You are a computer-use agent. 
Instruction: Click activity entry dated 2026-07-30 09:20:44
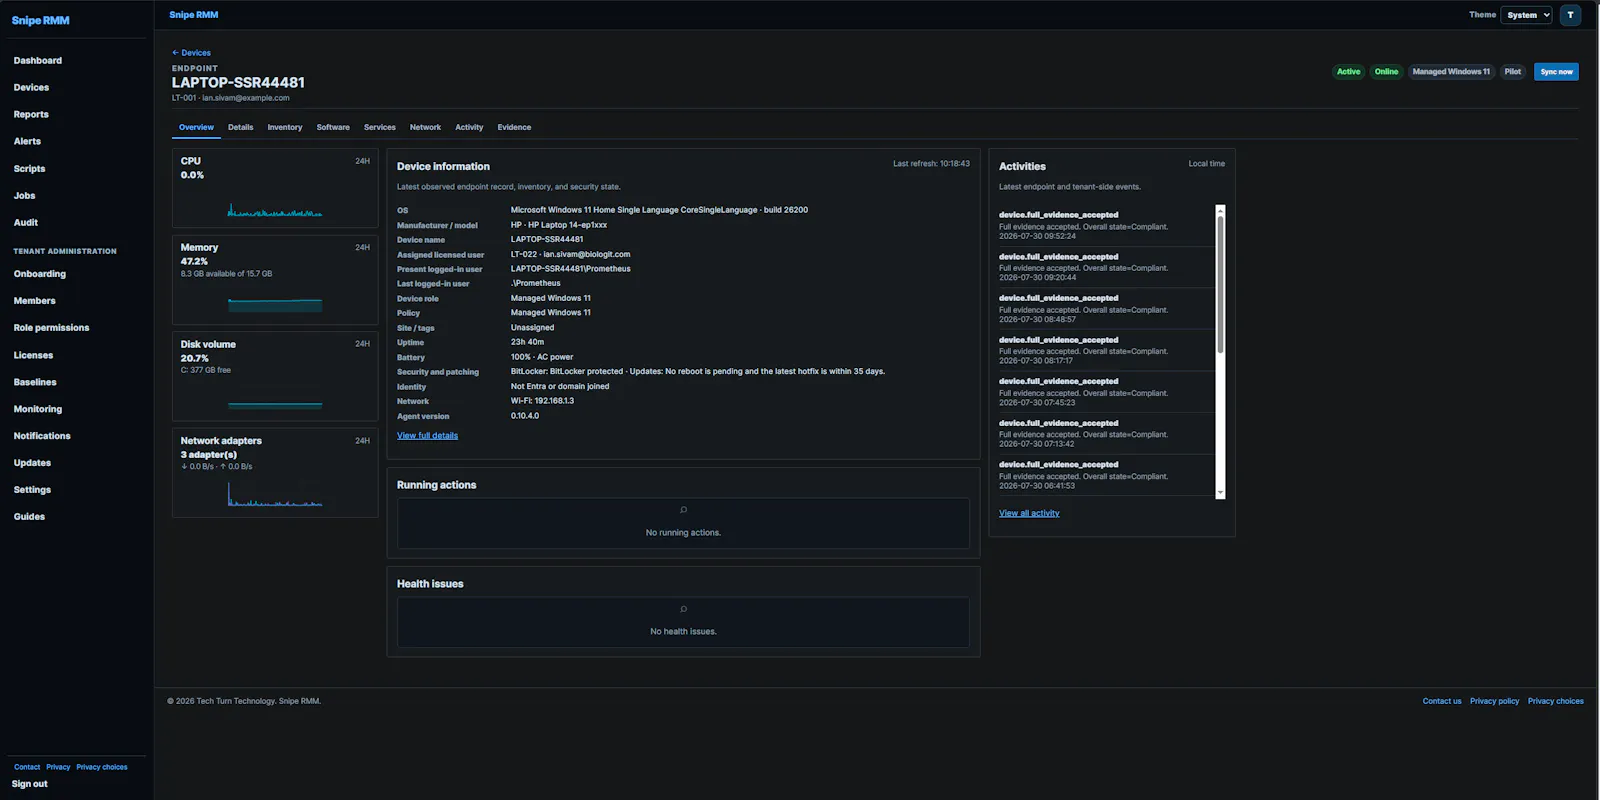[x=1104, y=268]
